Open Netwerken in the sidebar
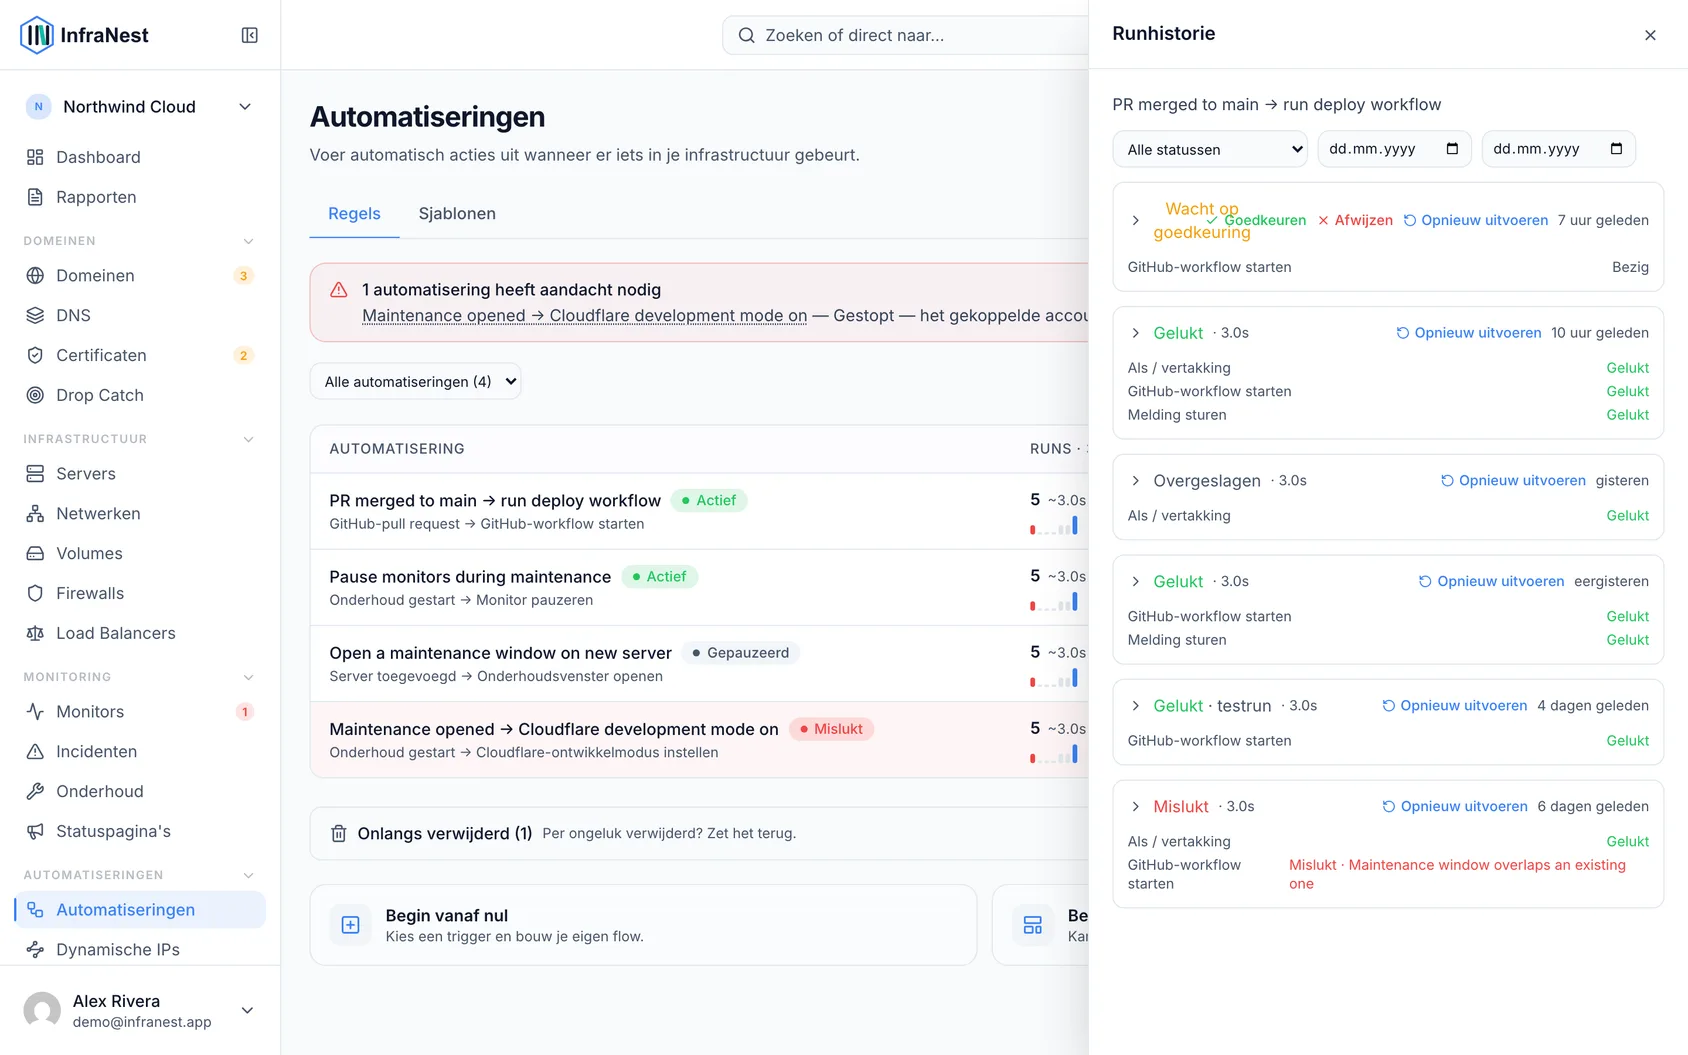This screenshot has height=1055, width=1688. [x=140, y=513]
